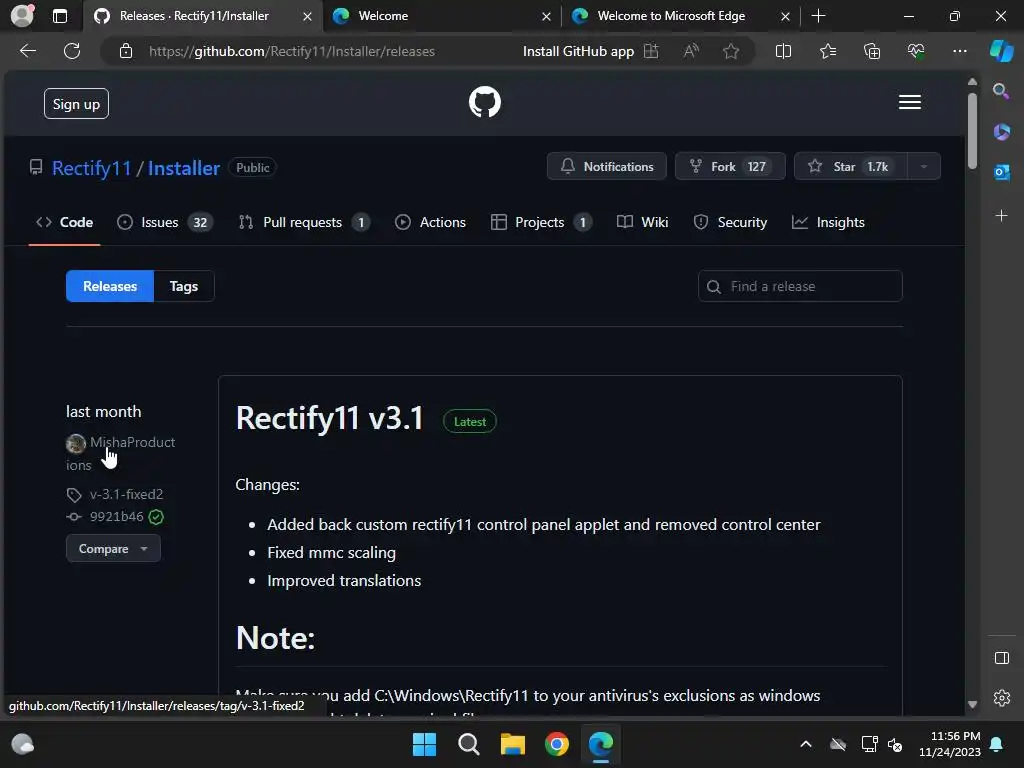Open the Code tab
This screenshot has height=768, width=1024.
click(x=64, y=222)
